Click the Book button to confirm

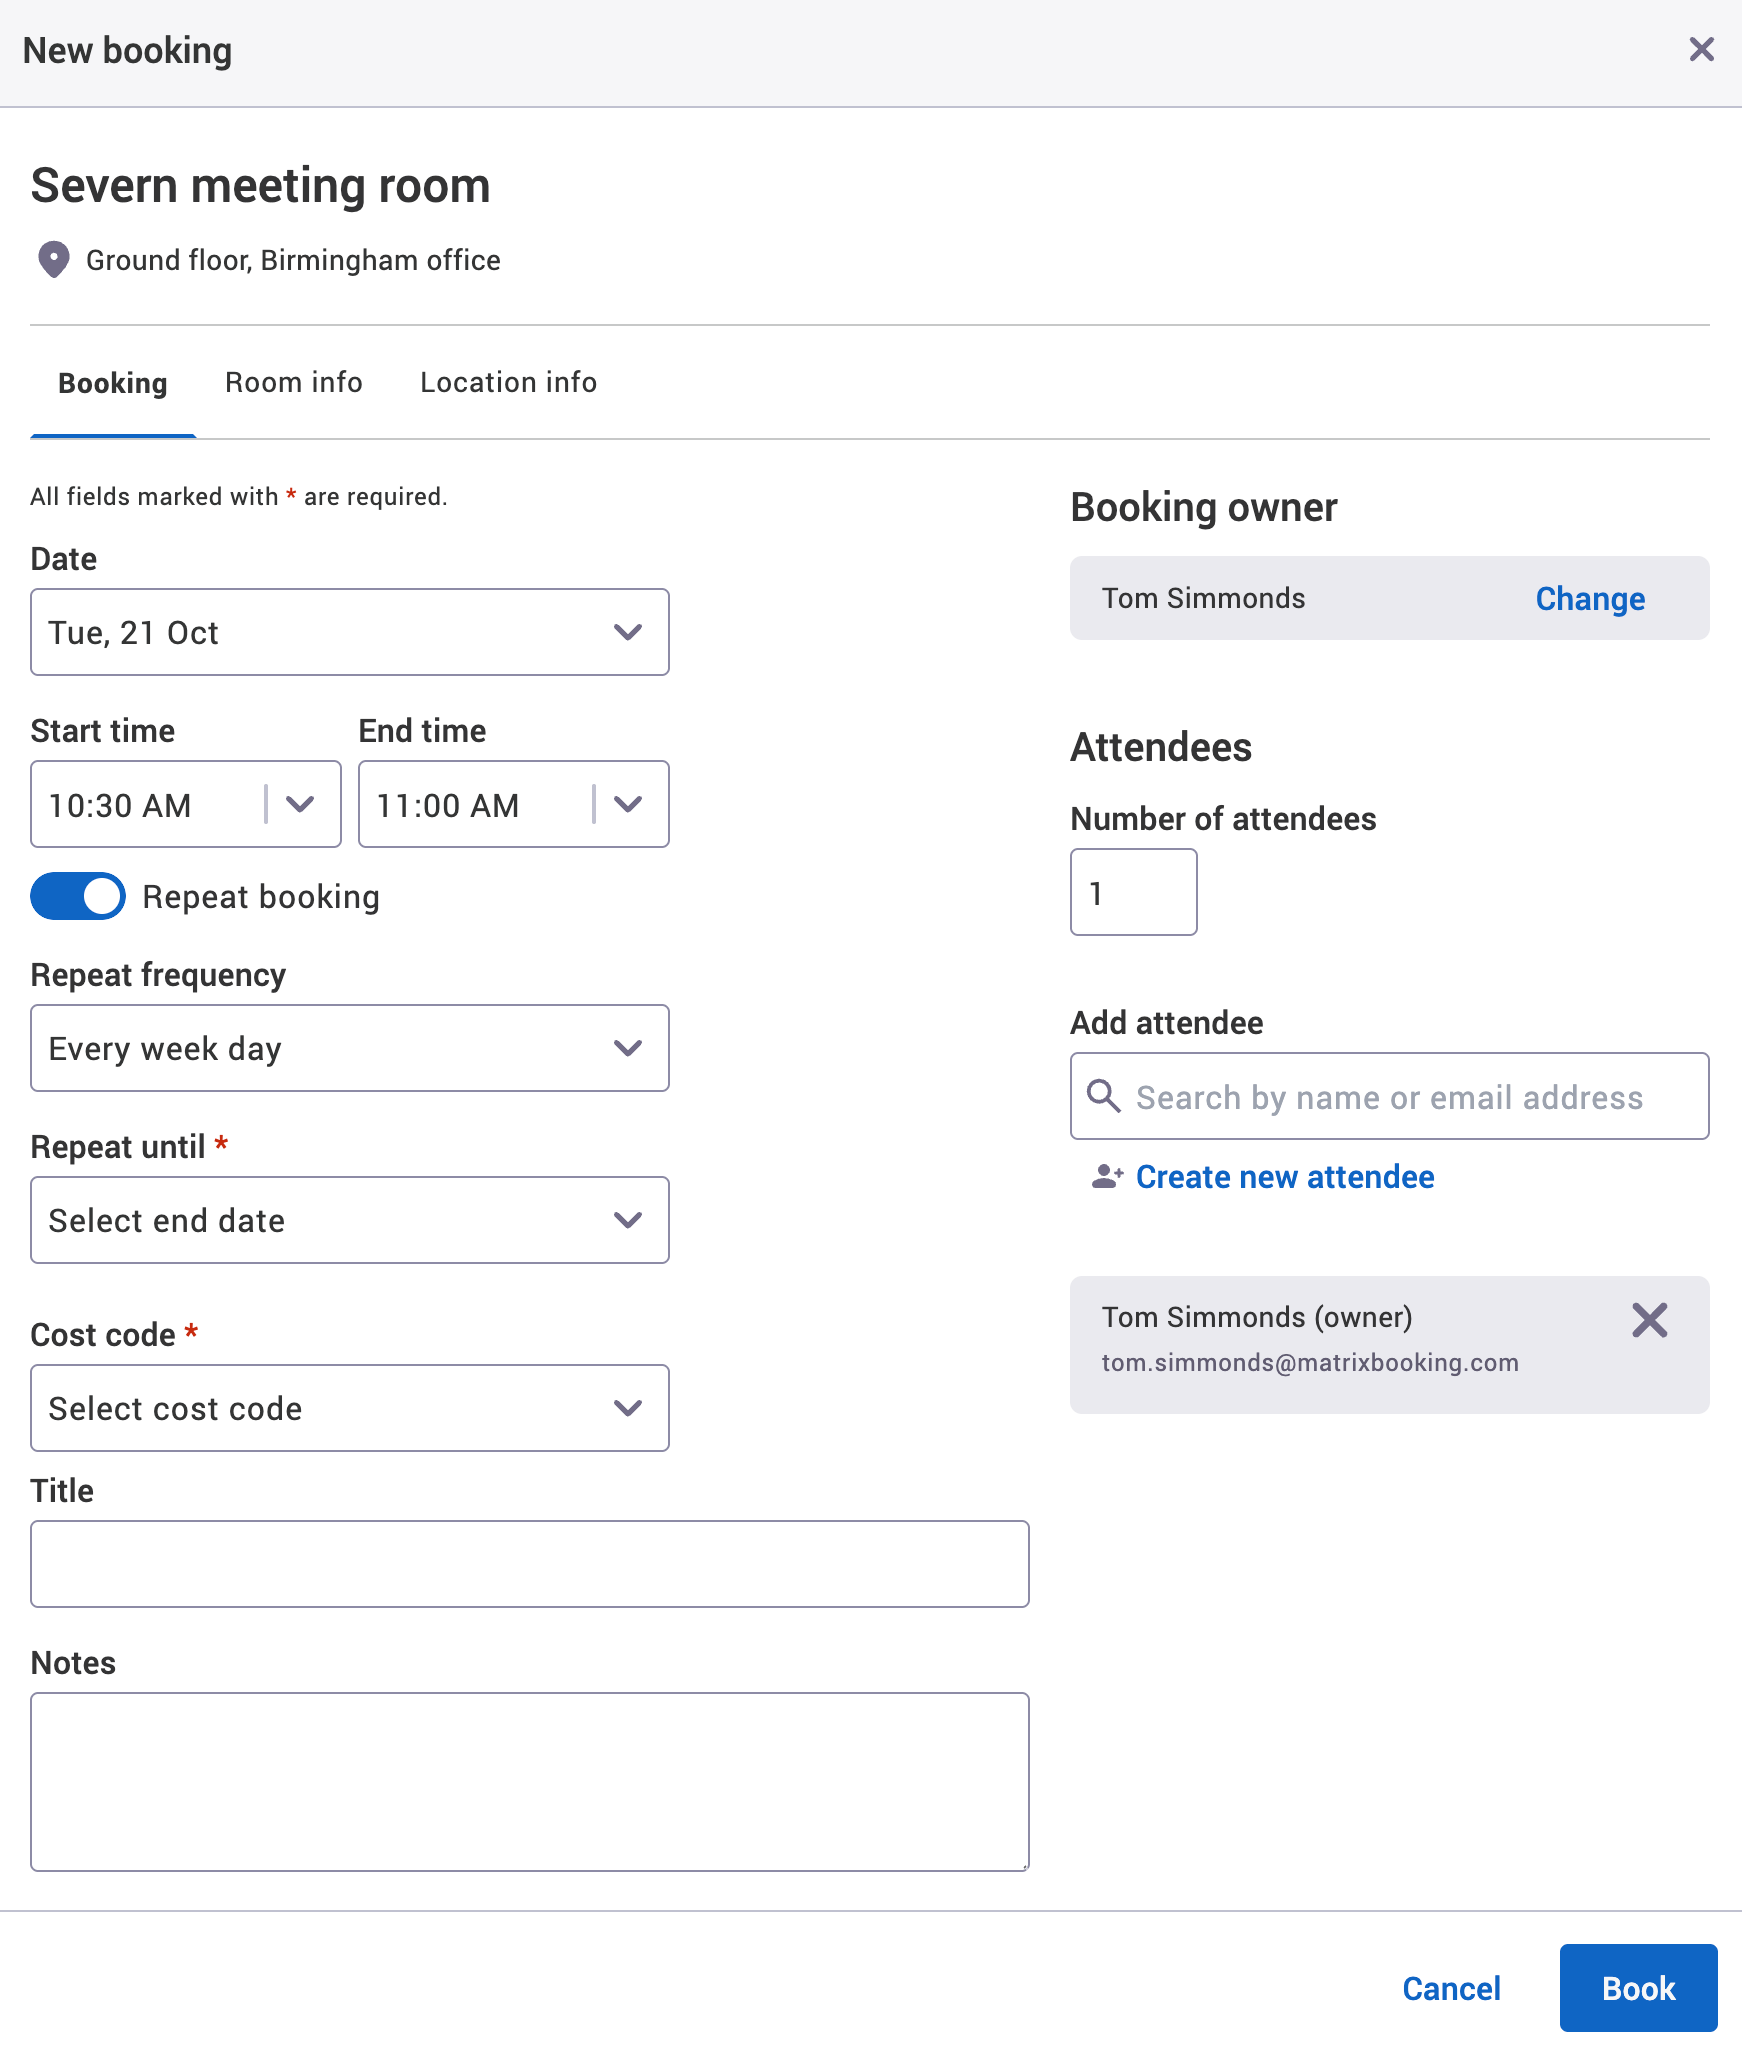[x=1638, y=1988]
